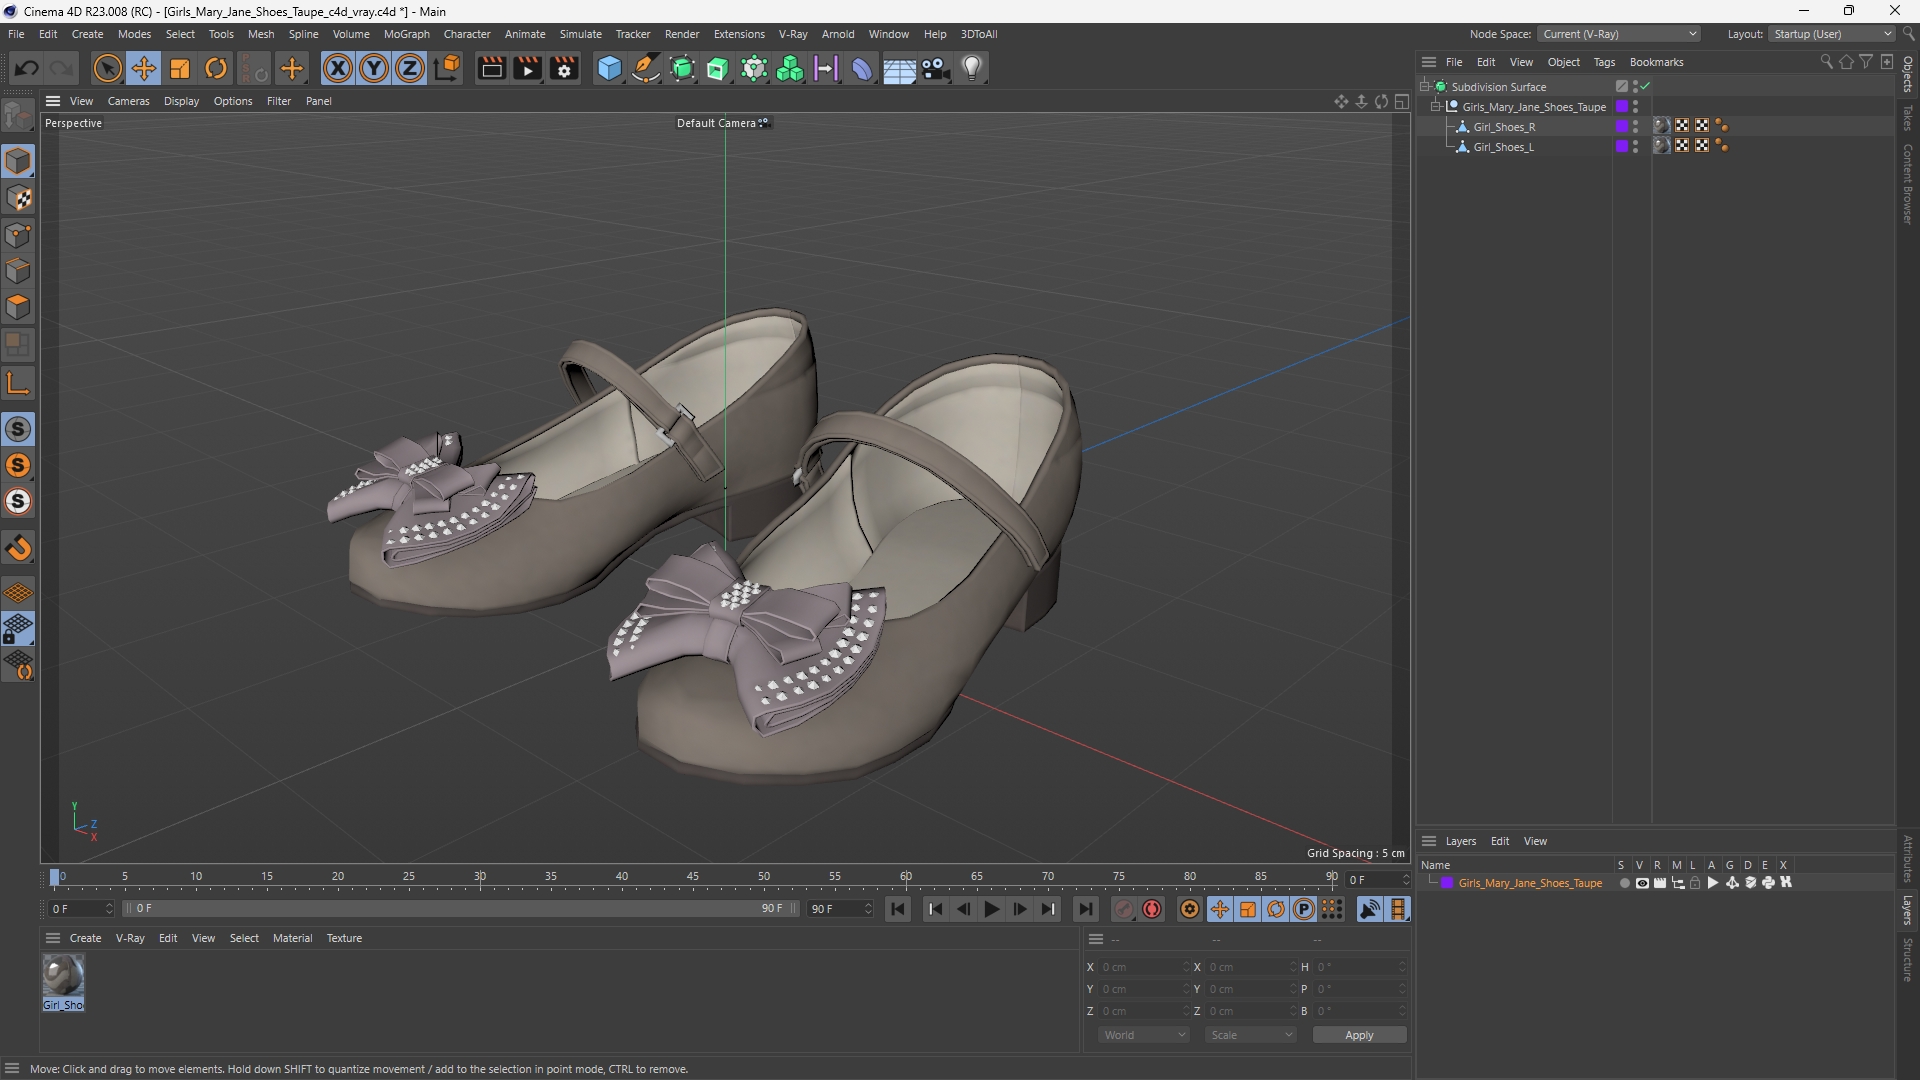Toggle X axis lock
Viewport: 1920px width, 1080px height.
click(338, 68)
